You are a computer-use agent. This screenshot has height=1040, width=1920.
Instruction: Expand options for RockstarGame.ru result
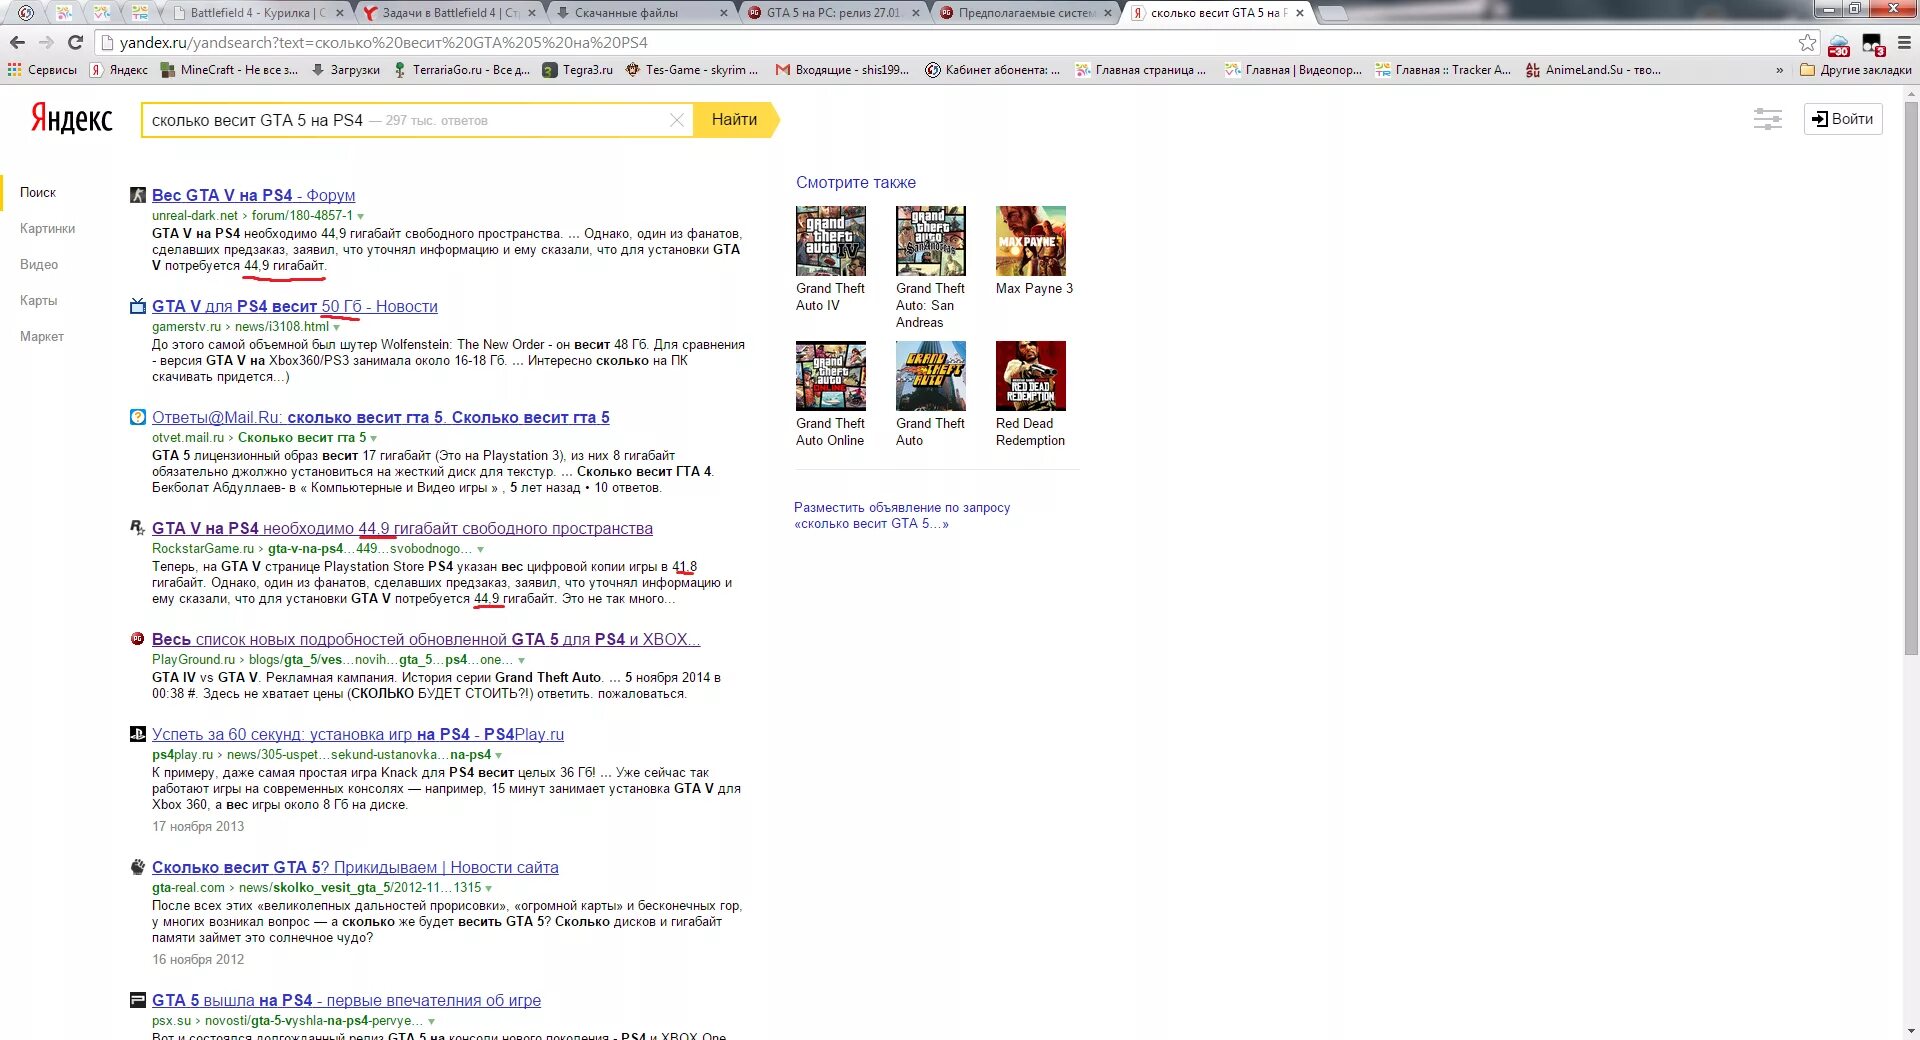click(x=480, y=549)
